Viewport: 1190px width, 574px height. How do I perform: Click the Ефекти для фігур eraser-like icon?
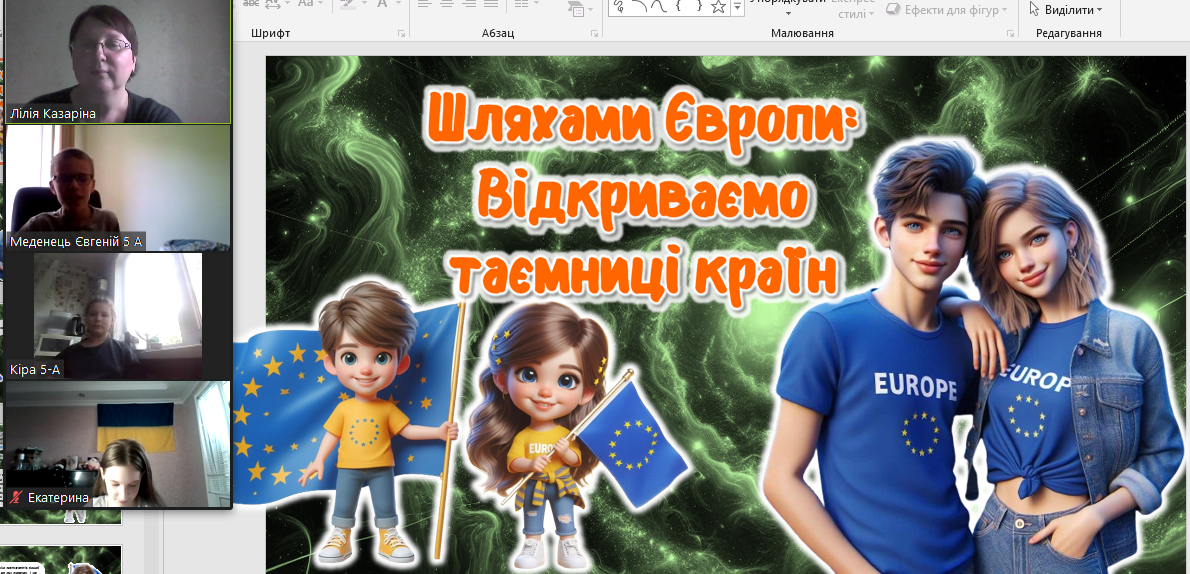[x=892, y=9]
